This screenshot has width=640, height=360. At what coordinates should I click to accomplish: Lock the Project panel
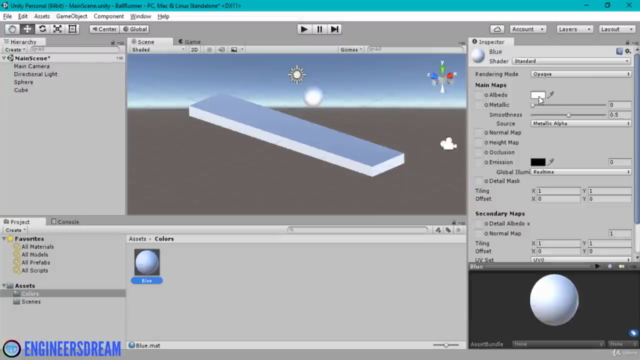[453, 222]
